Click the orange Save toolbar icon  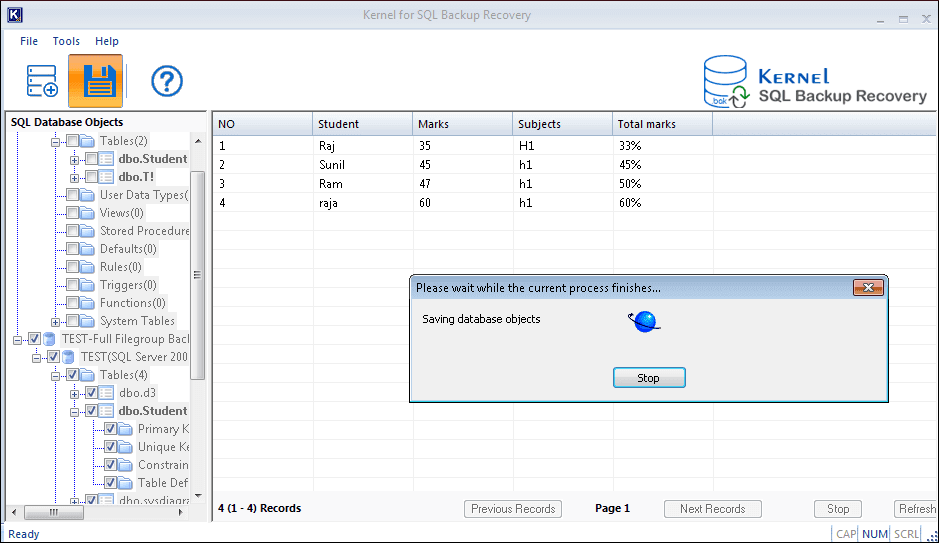[x=96, y=81]
